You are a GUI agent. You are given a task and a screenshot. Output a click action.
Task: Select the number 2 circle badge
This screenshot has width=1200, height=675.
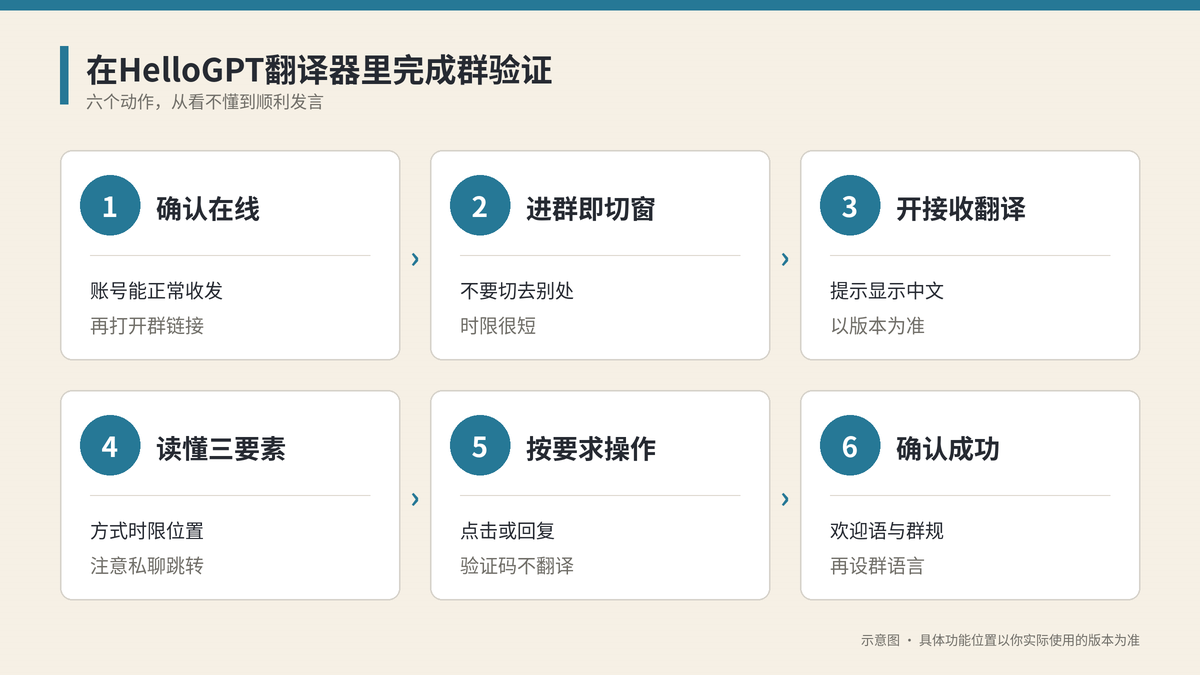pos(480,206)
